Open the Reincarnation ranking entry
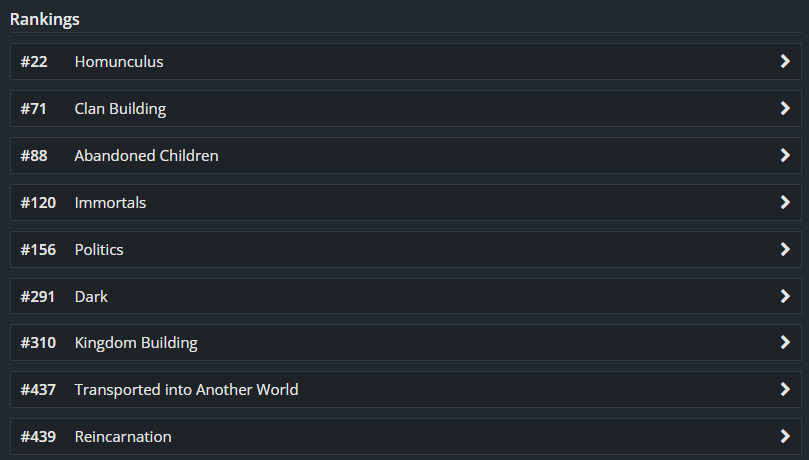 [x=123, y=437]
